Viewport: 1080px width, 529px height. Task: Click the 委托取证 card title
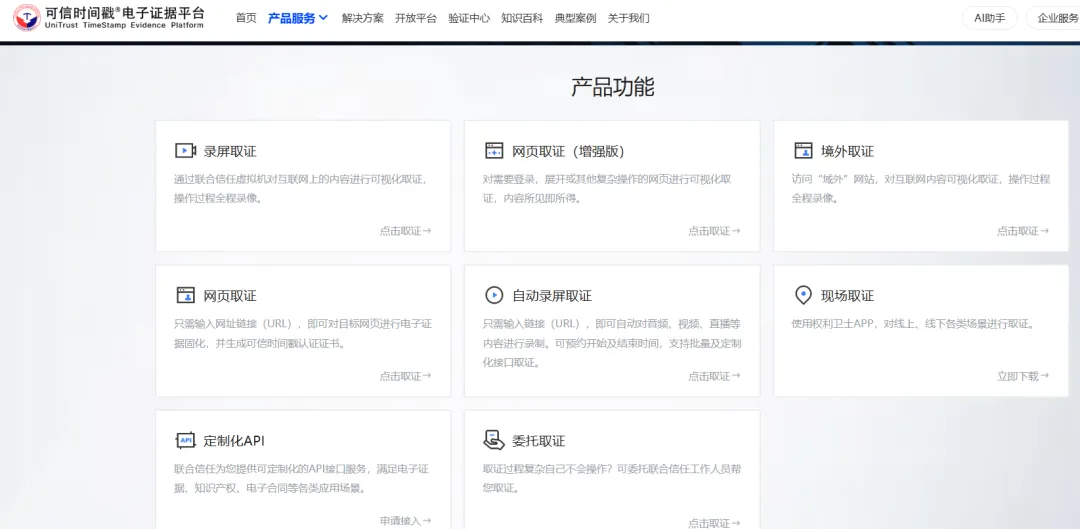[x=539, y=441]
